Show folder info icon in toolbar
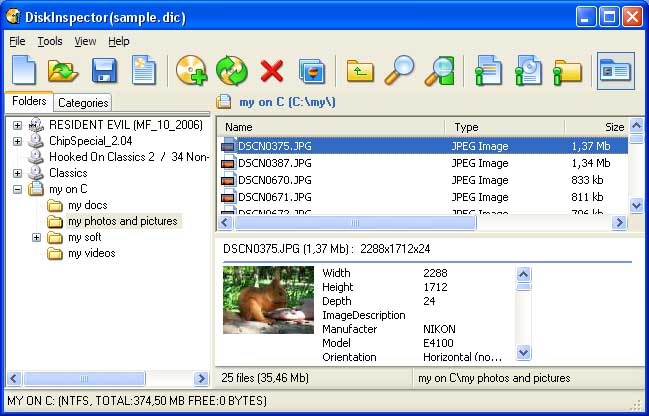This screenshot has width=649, height=416. tap(567, 72)
